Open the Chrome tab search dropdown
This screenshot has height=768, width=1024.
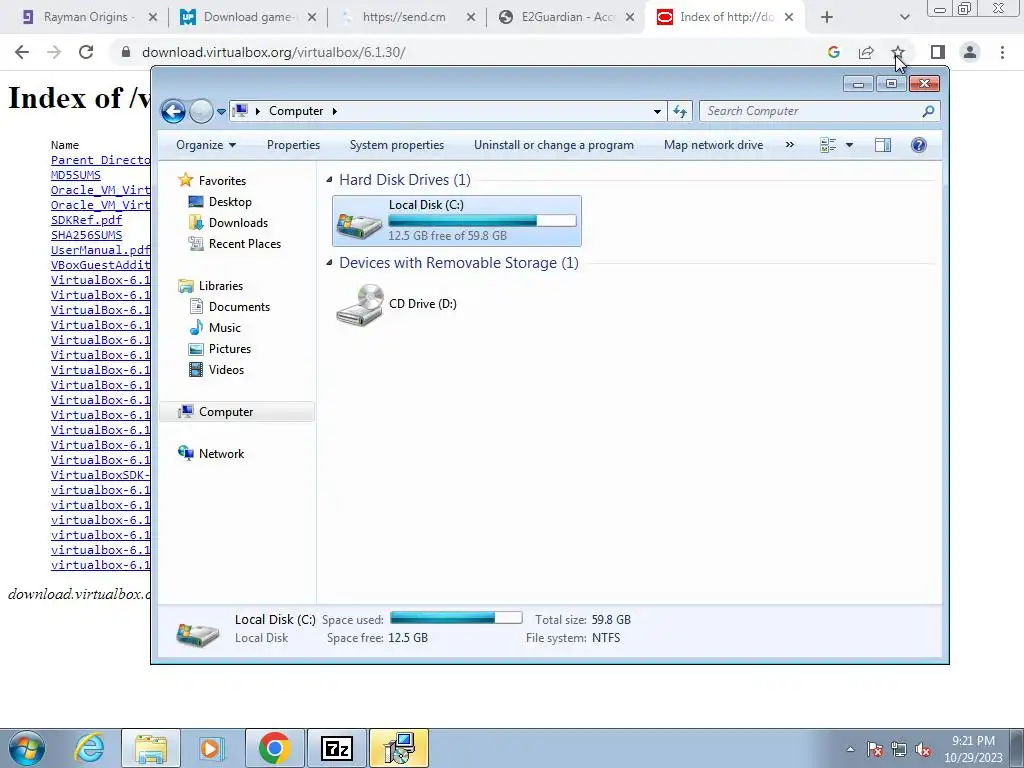(x=904, y=17)
